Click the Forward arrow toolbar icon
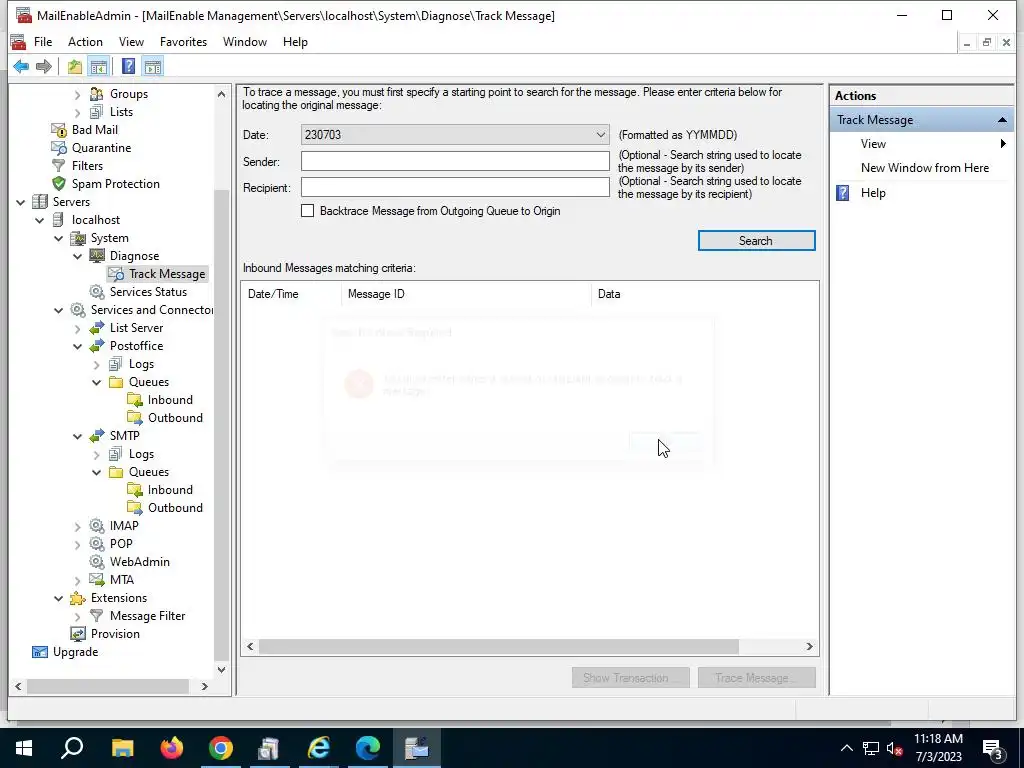 44,67
